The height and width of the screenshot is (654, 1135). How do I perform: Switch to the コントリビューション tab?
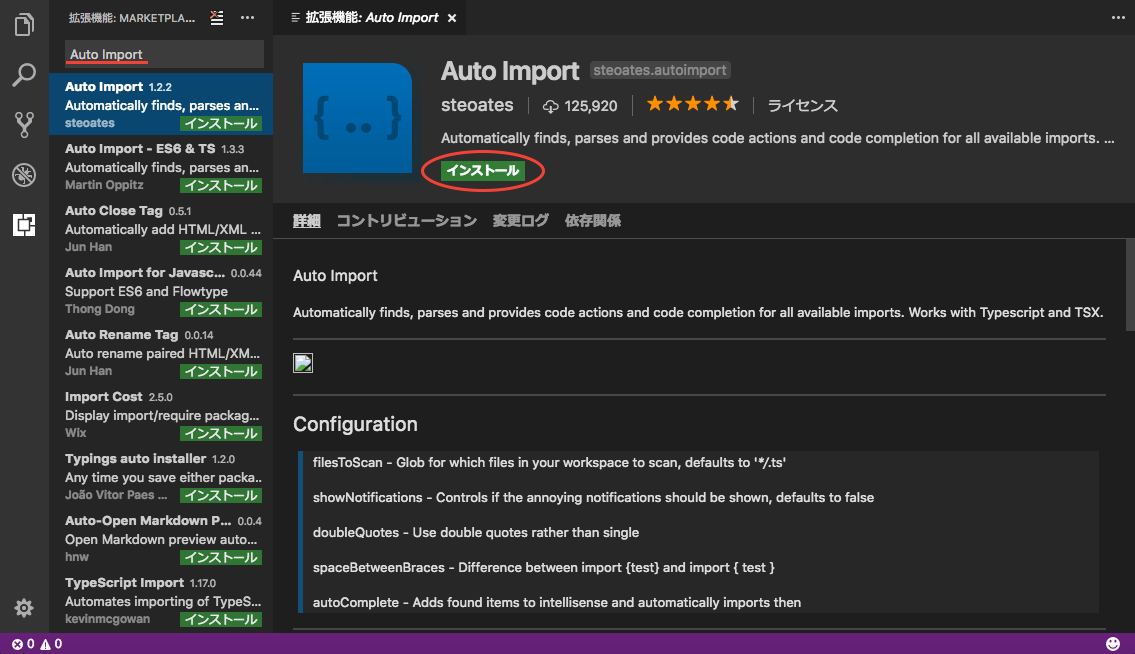[x=406, y=220]
